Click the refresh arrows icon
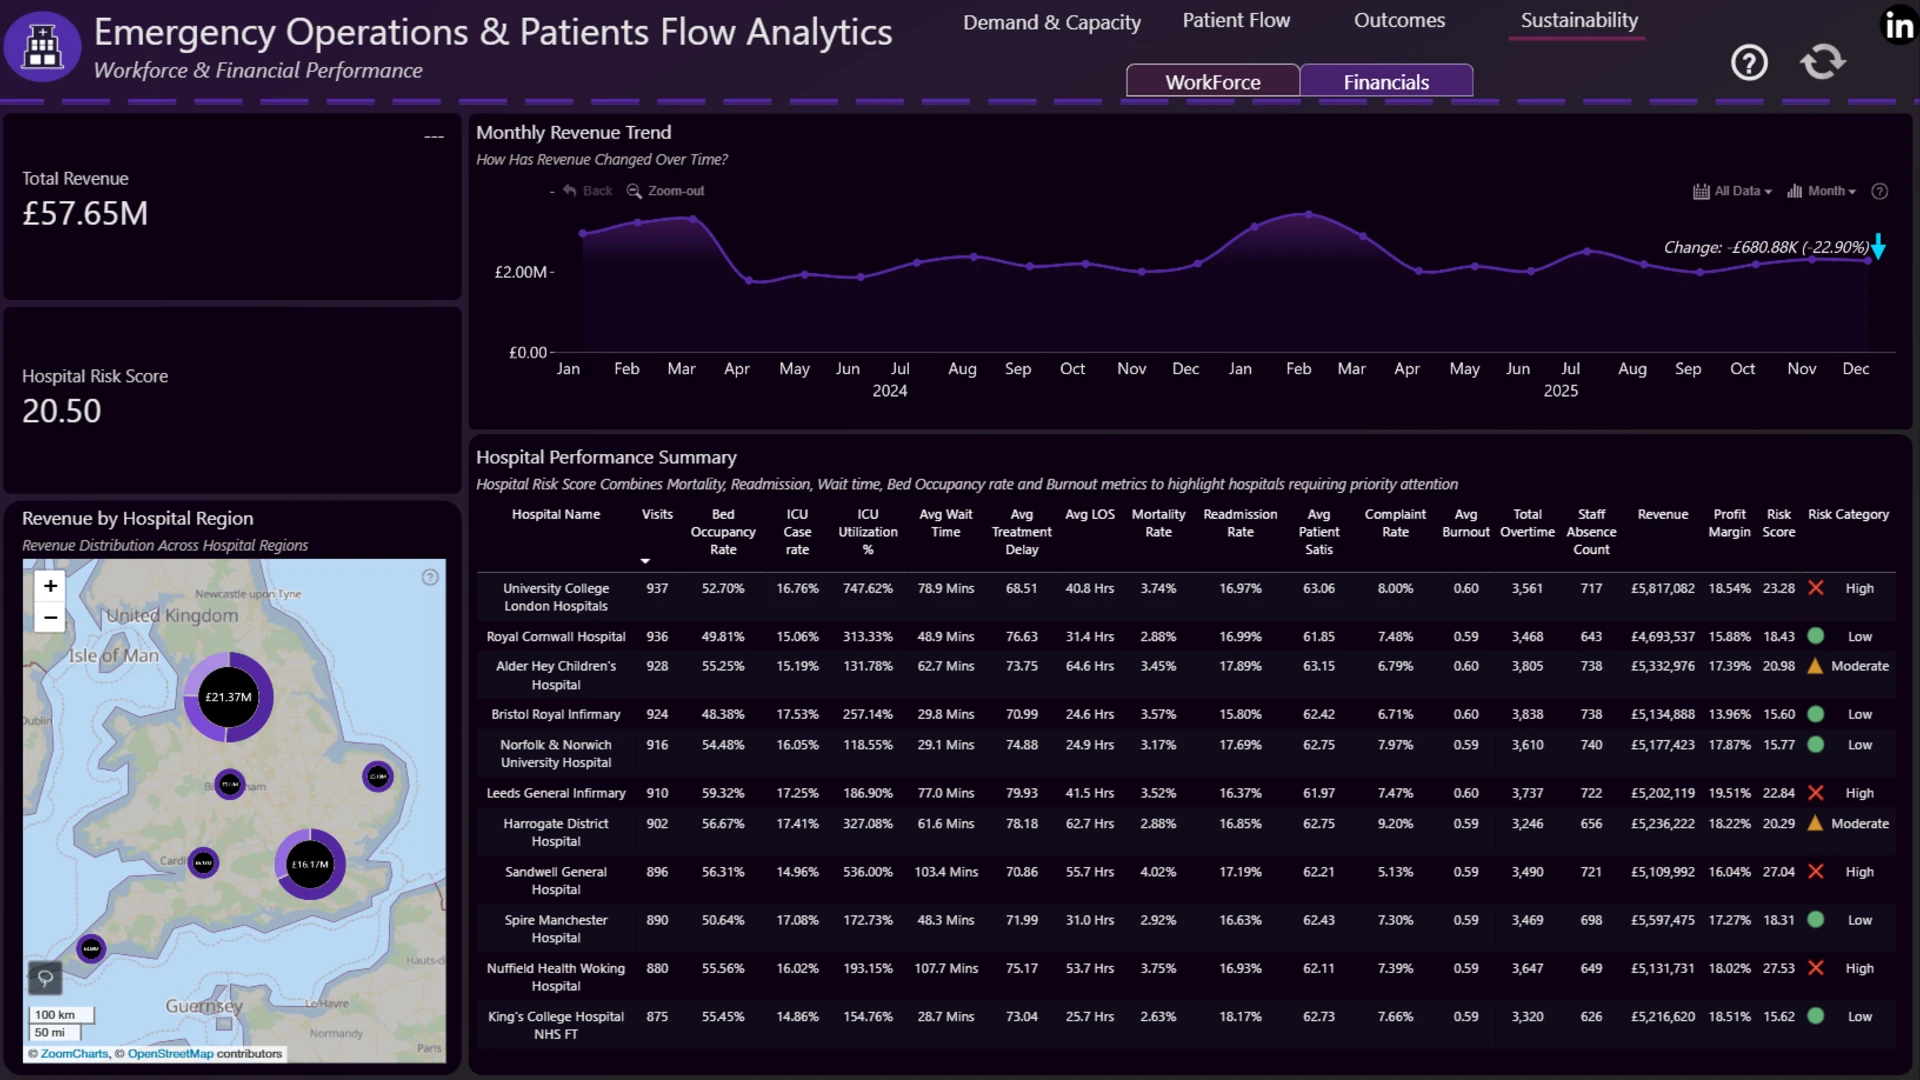 1823,62
